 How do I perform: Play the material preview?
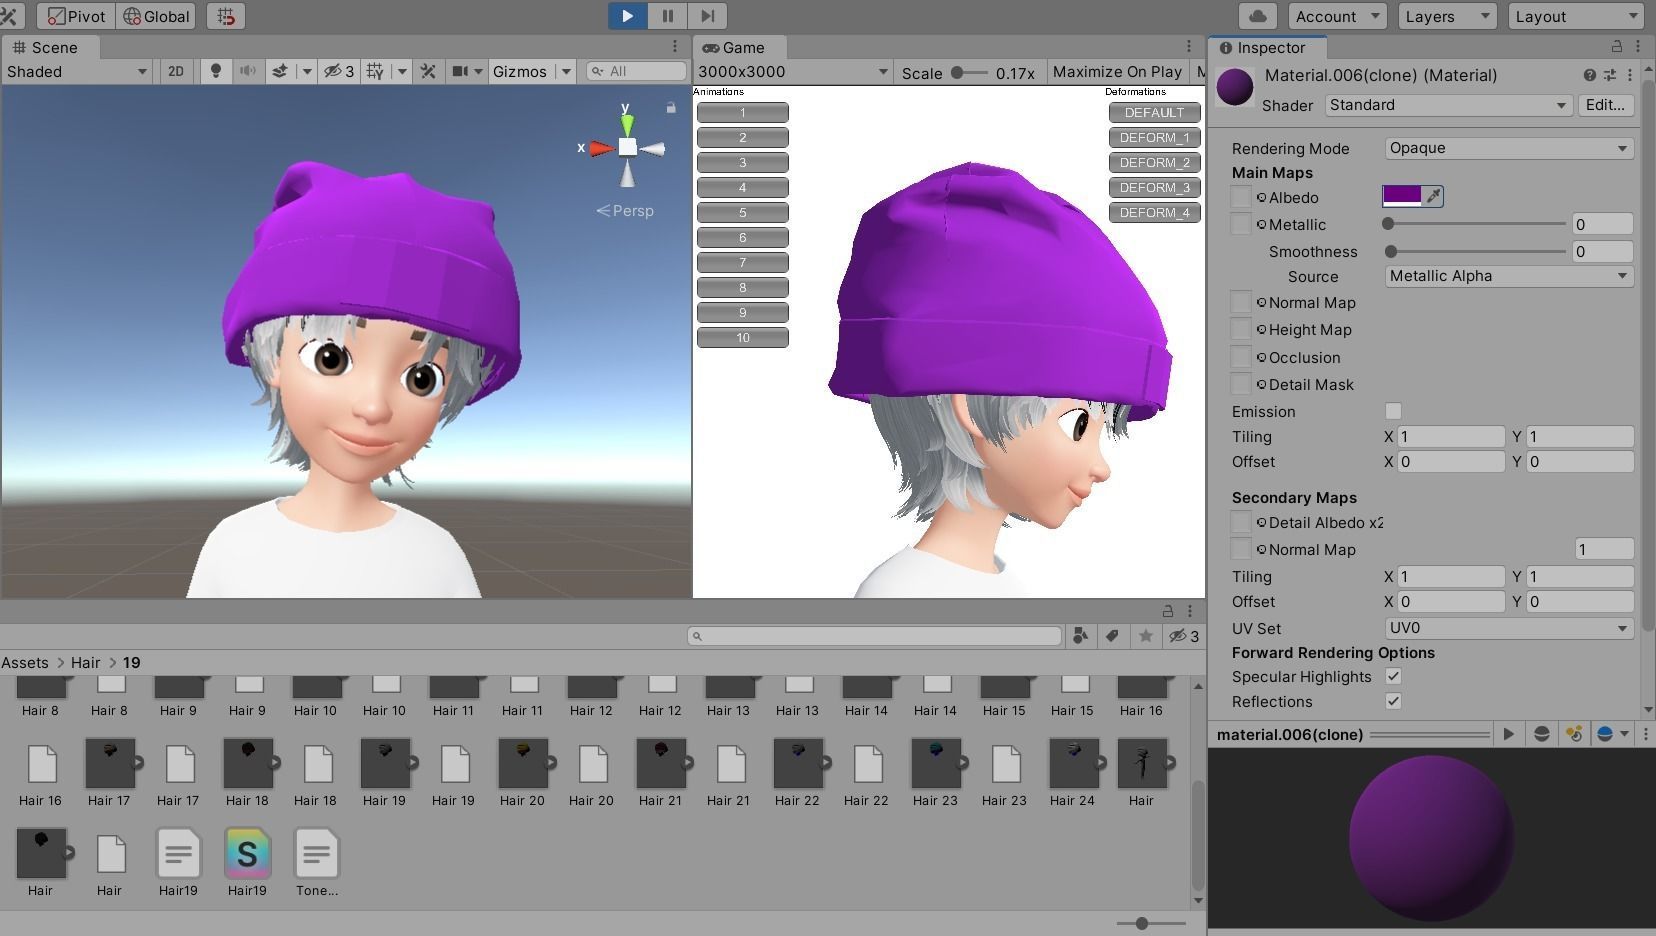point(1508,734)
